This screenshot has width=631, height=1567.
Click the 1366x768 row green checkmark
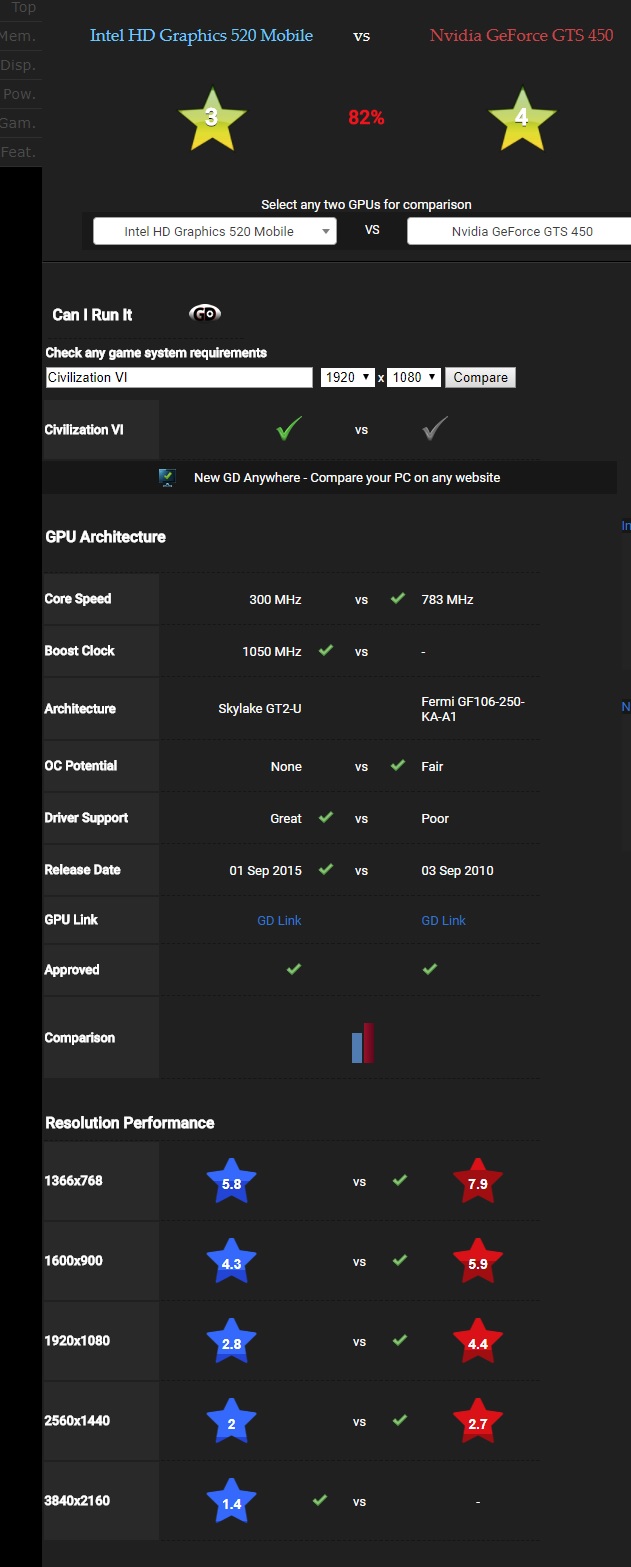click(x=399, y=1180)
